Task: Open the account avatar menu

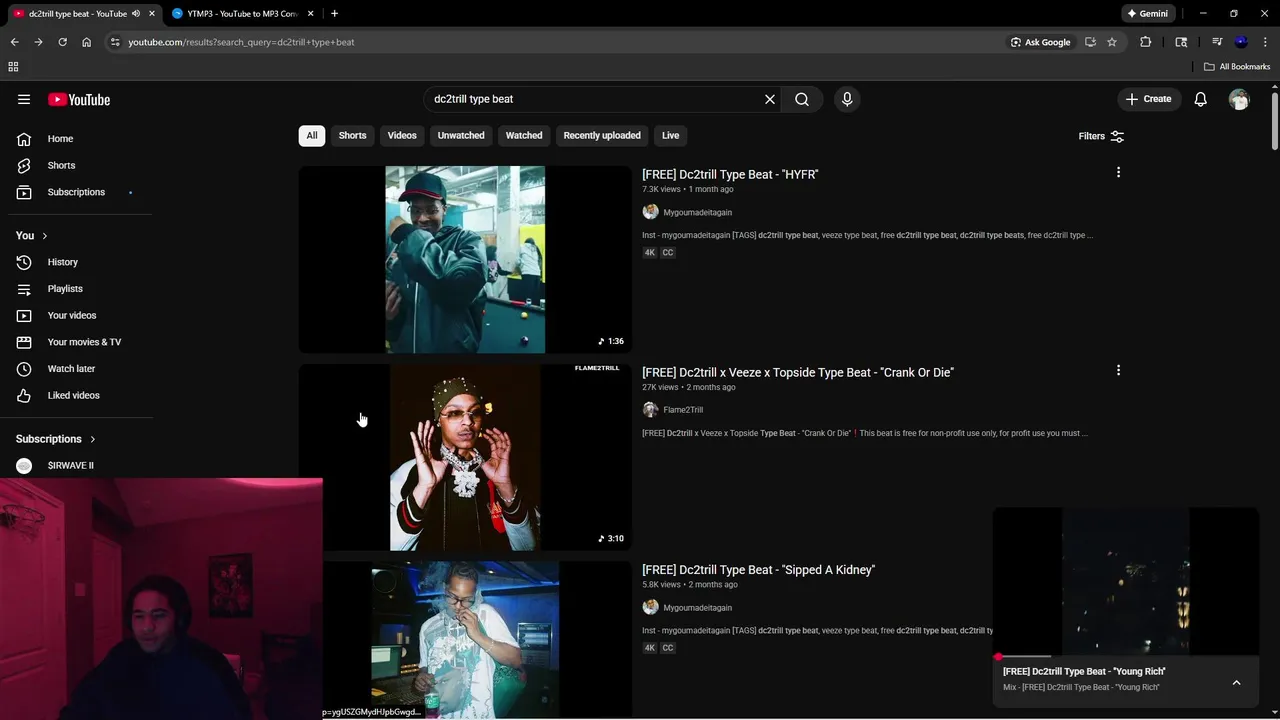Action: click(1239, 99)
